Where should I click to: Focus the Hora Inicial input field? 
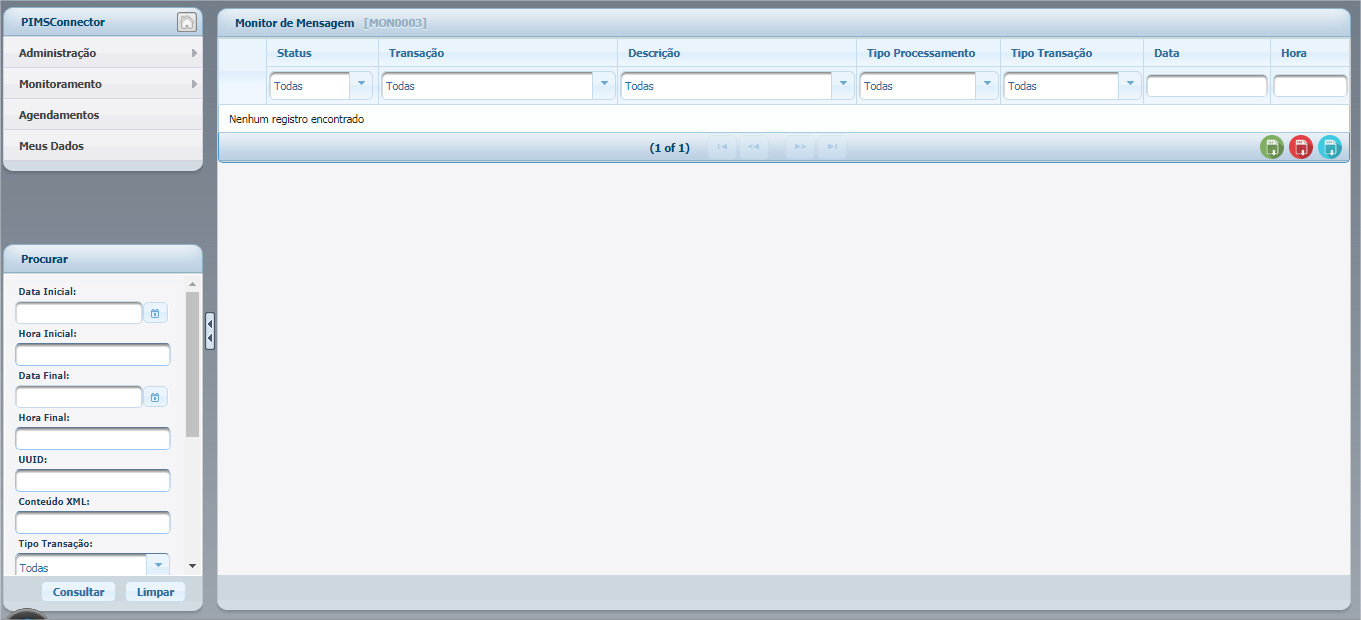click(93, 355)
